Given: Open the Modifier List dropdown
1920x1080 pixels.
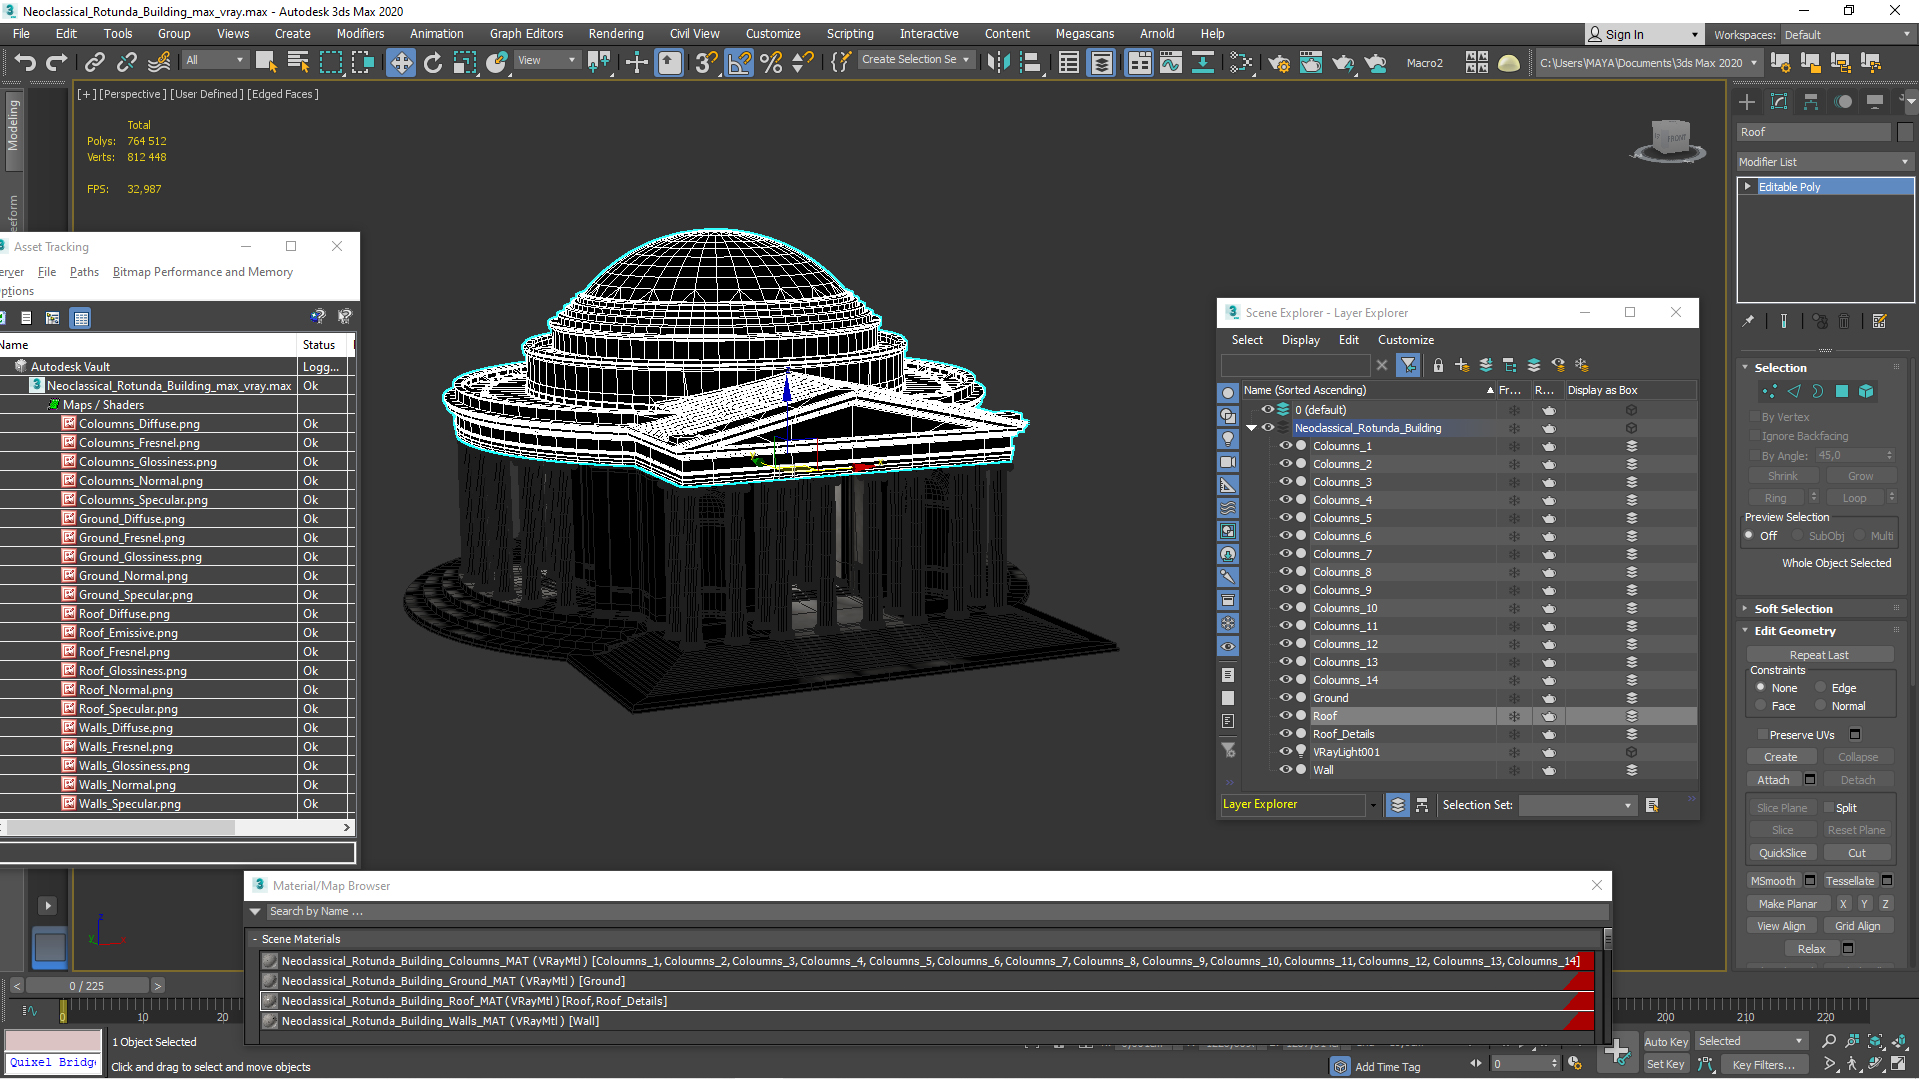Looking at the screenshot, I should click(x=1825, y=162).
